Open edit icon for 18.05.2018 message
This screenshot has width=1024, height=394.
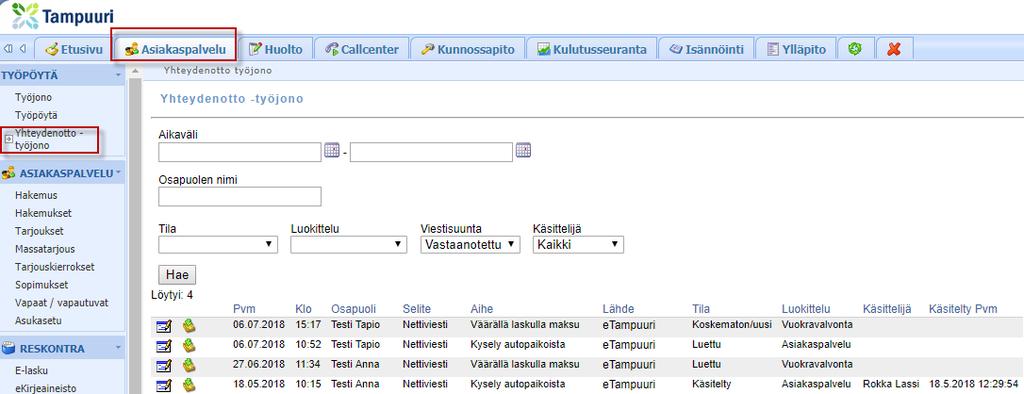tap(163, 385)
